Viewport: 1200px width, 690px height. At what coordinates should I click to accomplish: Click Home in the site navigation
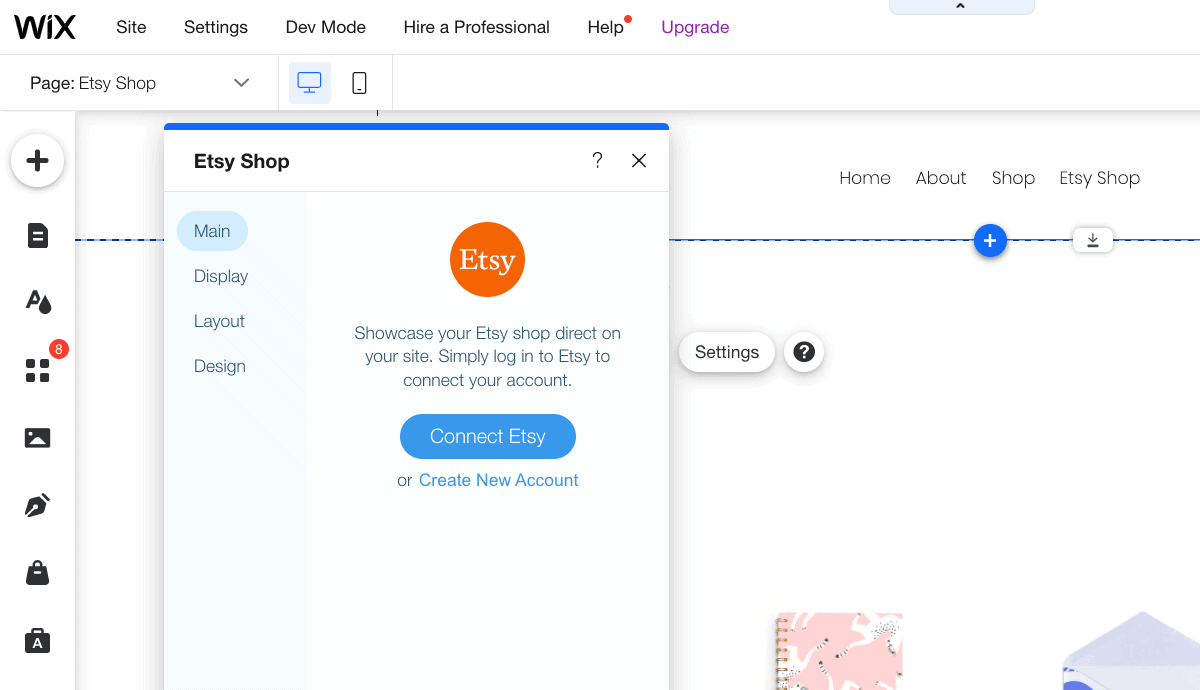point(865,178)
